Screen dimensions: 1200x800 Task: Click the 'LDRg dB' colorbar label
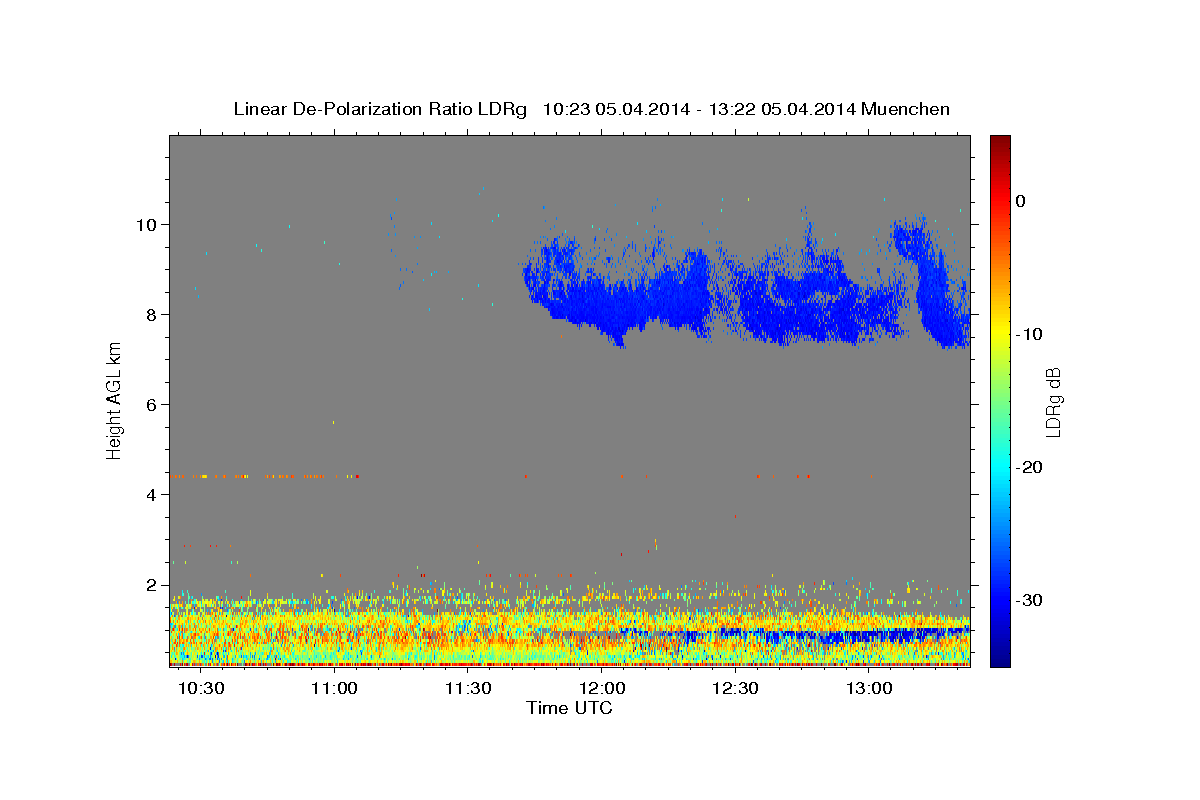1053,402
